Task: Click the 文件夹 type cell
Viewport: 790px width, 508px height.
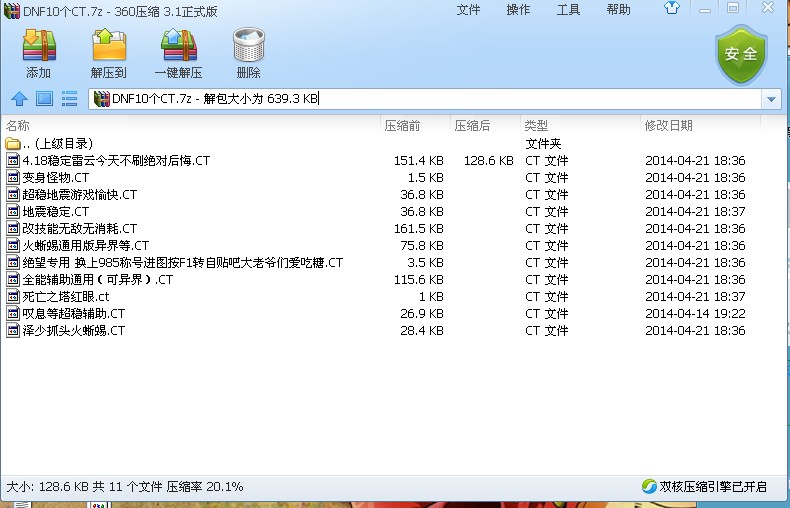Action: pos(543,144)
